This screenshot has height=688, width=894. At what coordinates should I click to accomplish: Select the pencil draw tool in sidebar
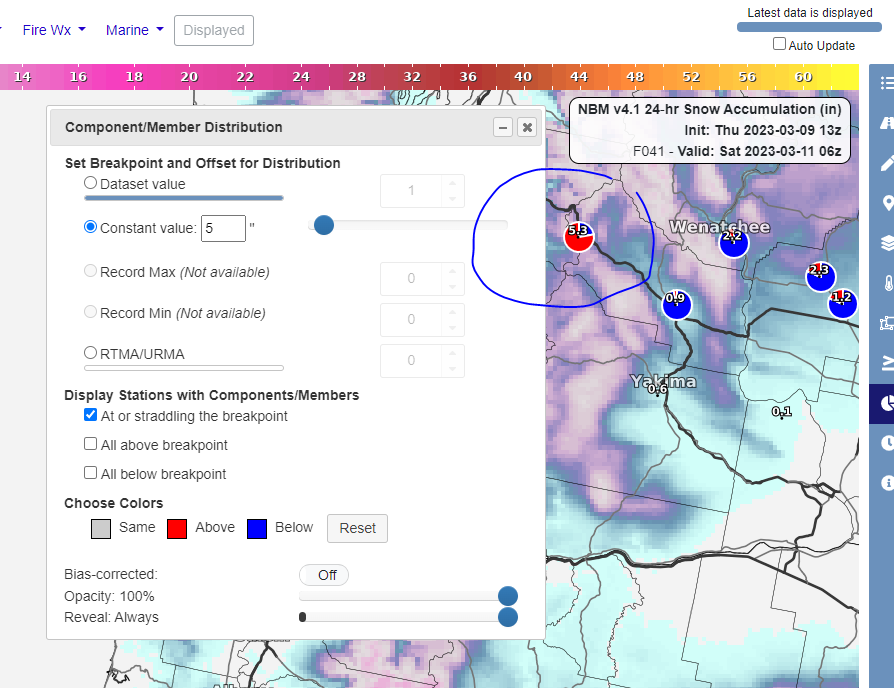click(x=886, y=163)
